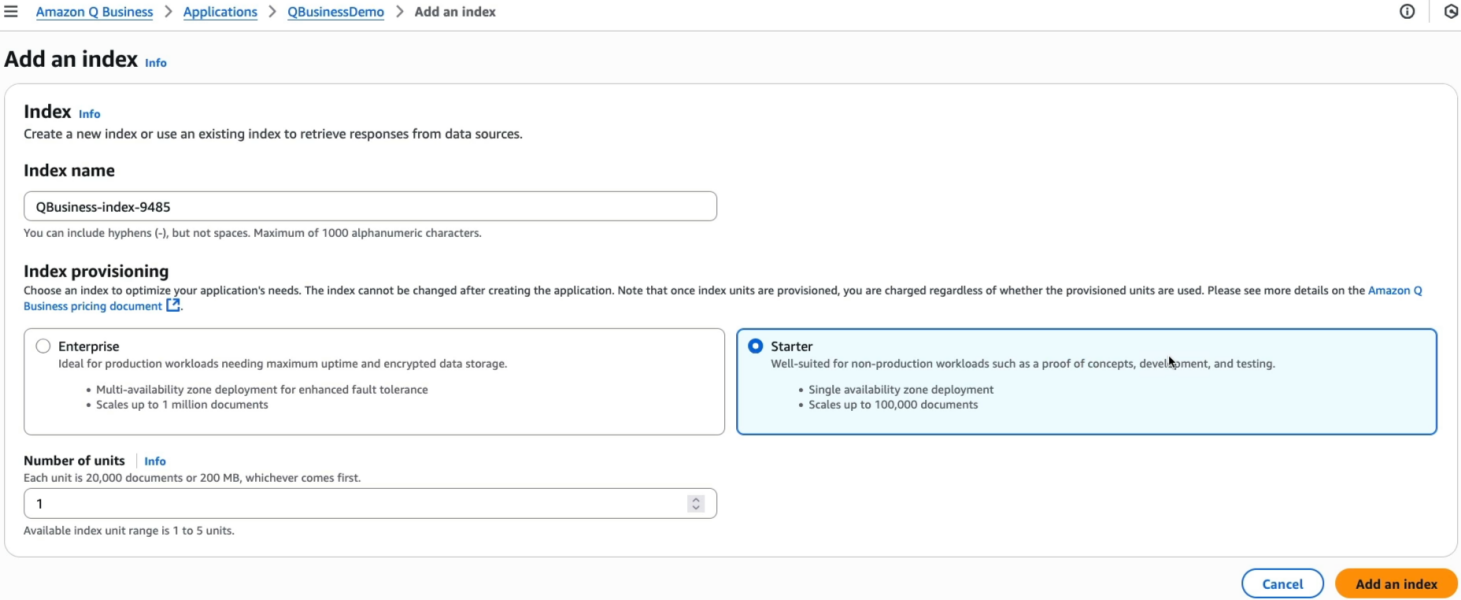Click 'Scales up to 1 million documents' text
This screenshot has width=1461, height=600.
pos(182,405)
